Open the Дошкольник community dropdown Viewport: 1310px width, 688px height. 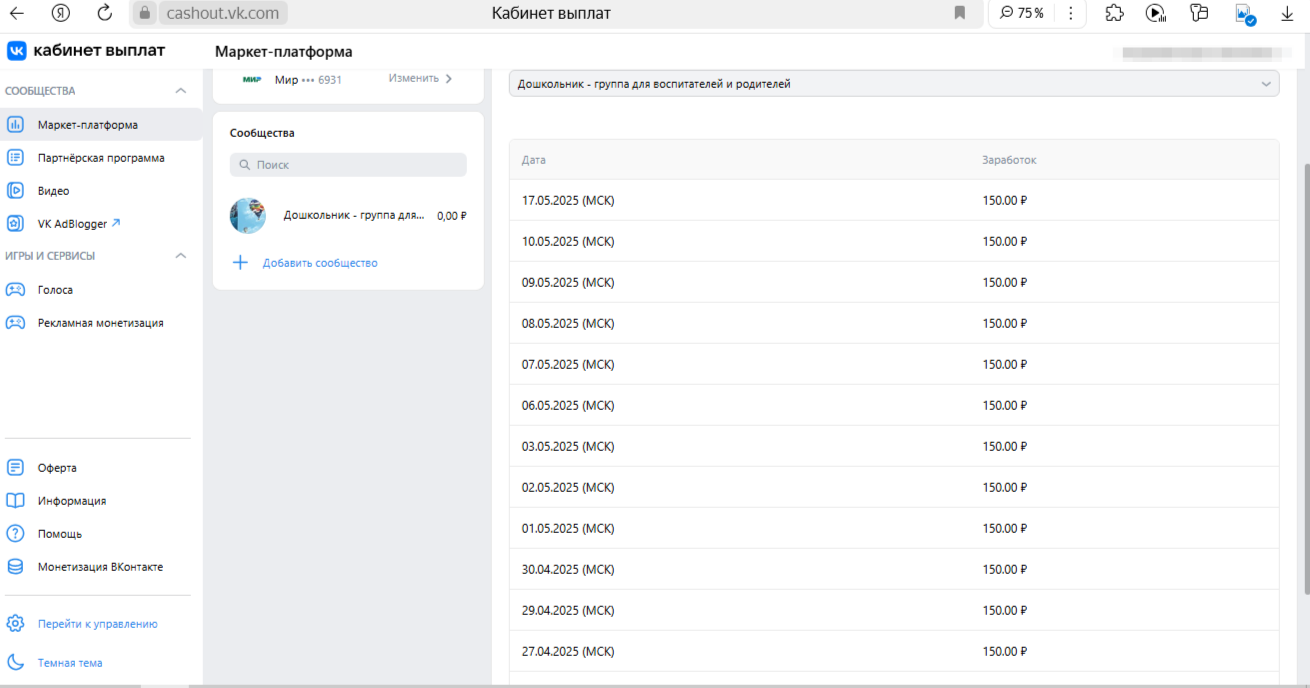894,84
